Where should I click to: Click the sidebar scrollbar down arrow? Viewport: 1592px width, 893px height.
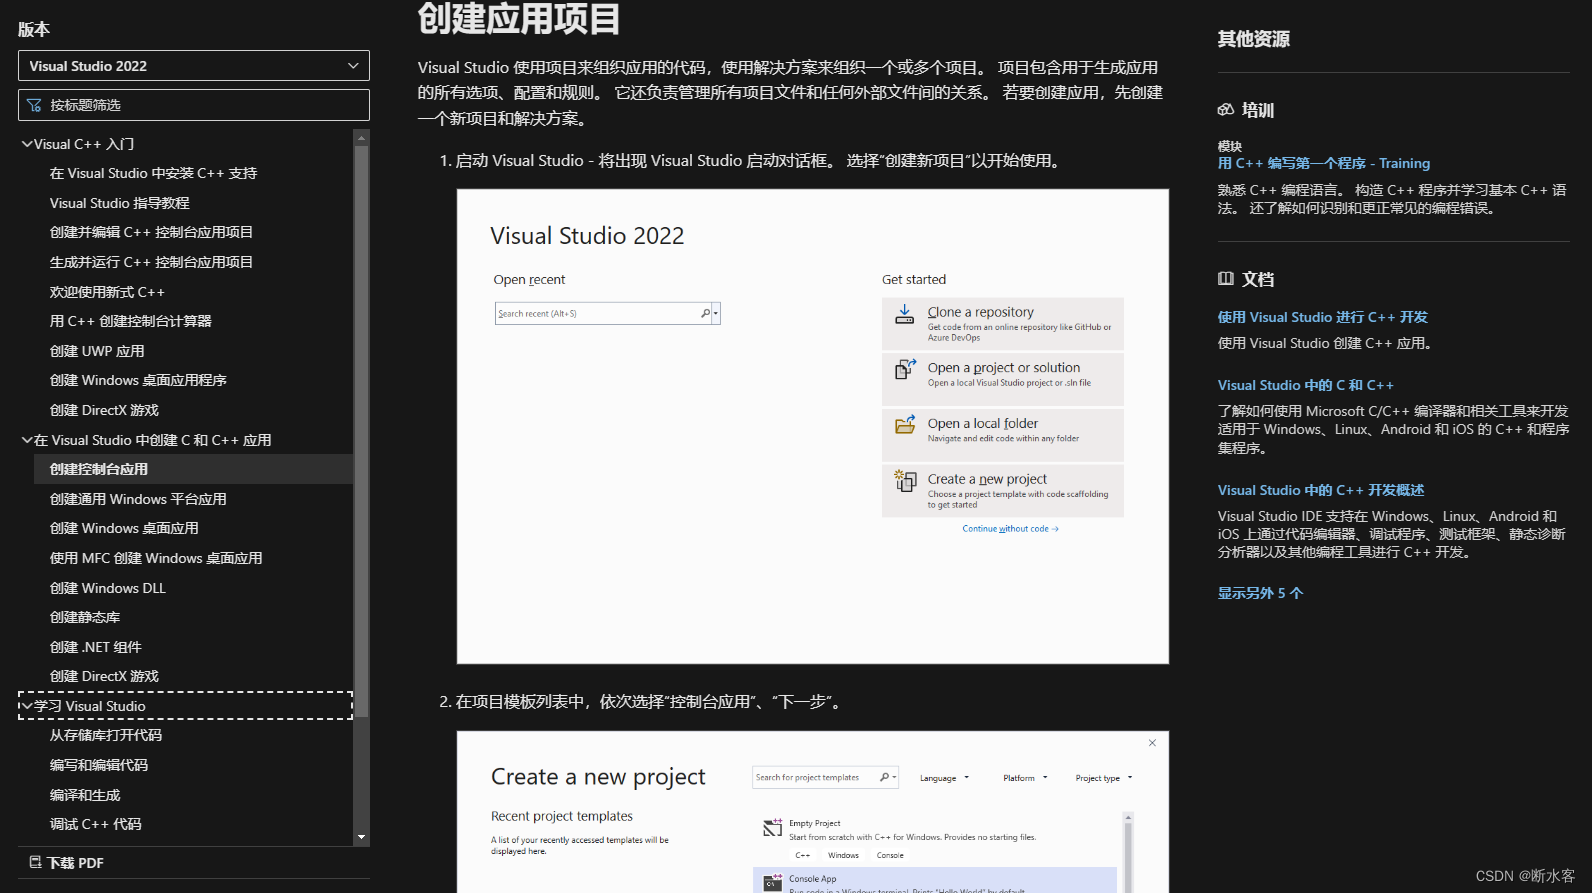[361, 837]
